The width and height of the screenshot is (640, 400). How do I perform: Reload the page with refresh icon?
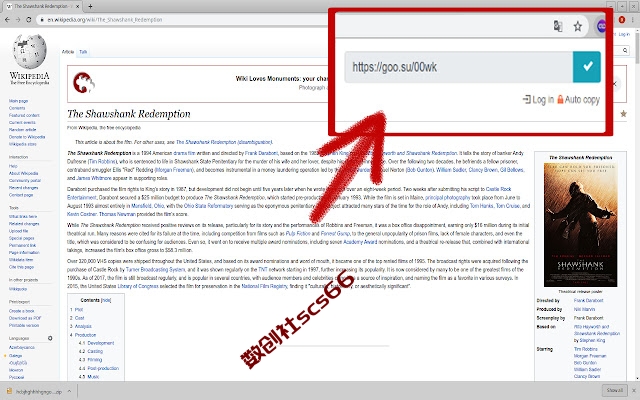tap(29, 20)
